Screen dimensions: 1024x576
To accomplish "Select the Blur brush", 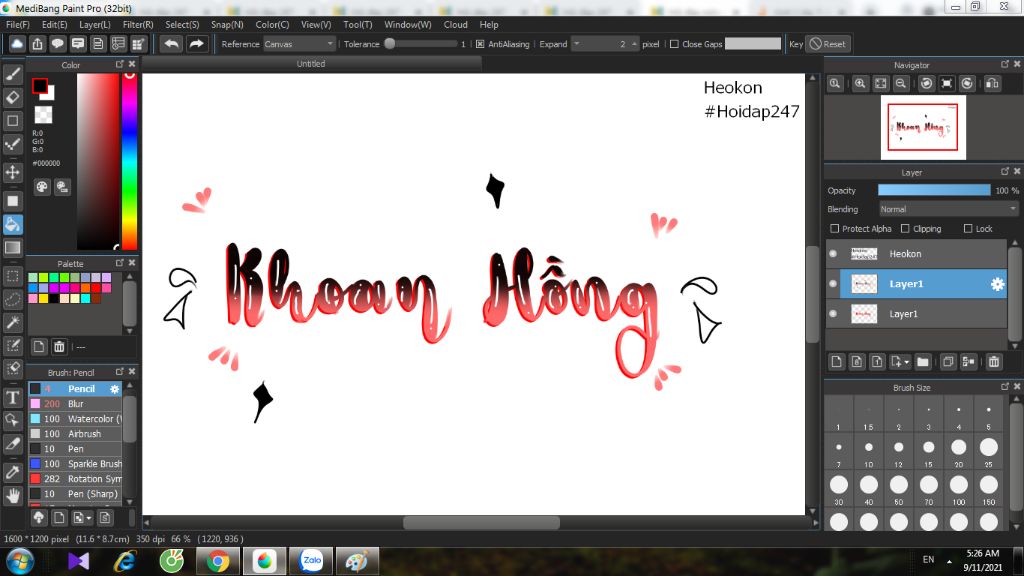I will [75, 404].
